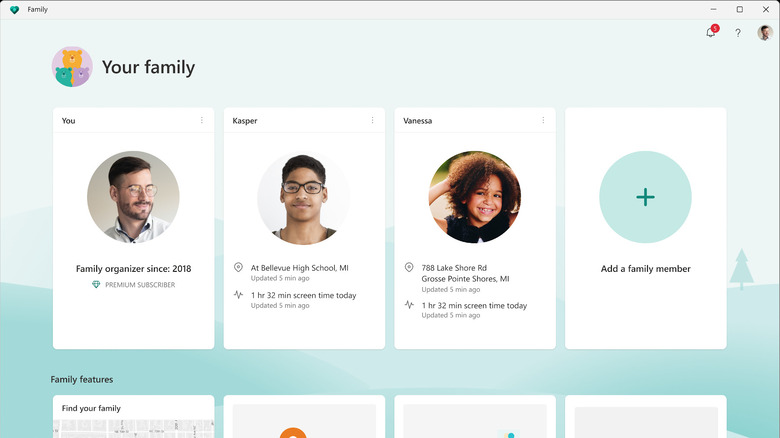This screenshot has height=438, width=780.
Task: Click Vanessa's location pin icon
Action: 409,268
